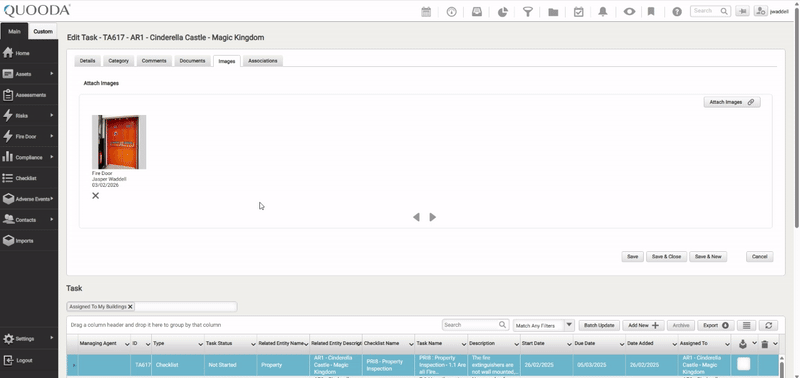Click Save & Close button
800x378 pixels.
coord(666,257)
